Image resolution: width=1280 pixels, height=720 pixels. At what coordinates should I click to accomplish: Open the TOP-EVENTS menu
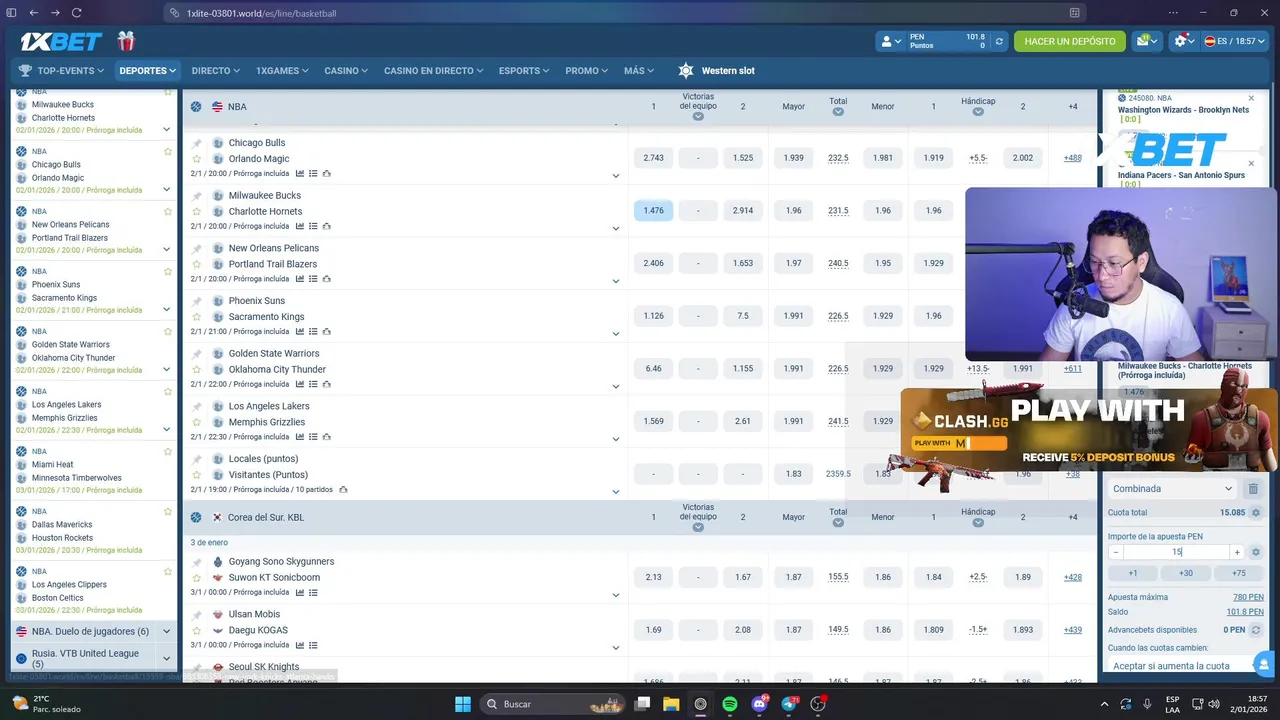tap(61, 71)
